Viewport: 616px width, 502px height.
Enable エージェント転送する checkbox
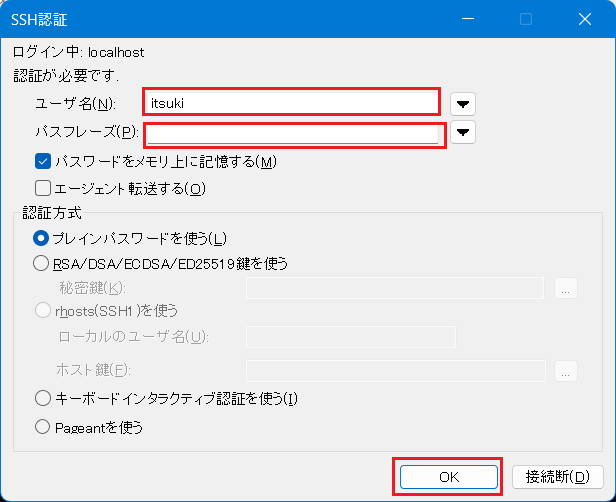tap(42, 187)
